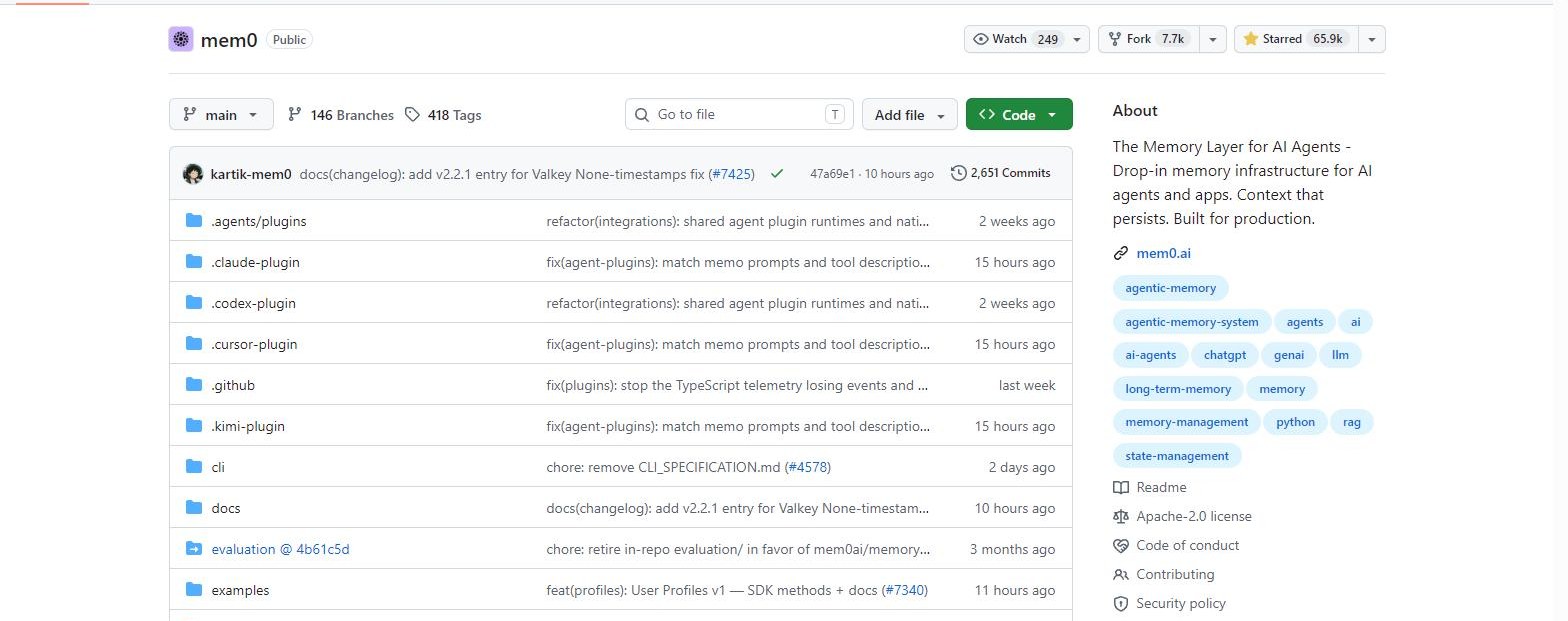Image resolution: width=1568 pixels, height=621 pixels.
Task: Select the long-term-memory topic tag
Action: [x=1178, y=389]
